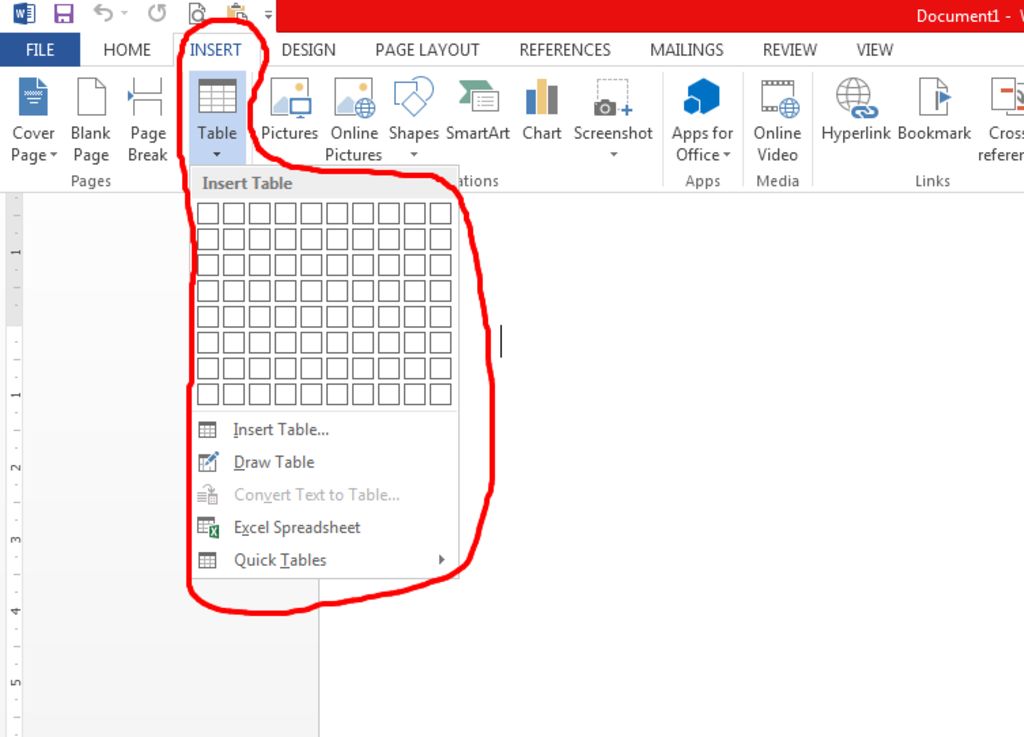Open the VIEW tab
1024x737 pixels.
coord(874,50)
